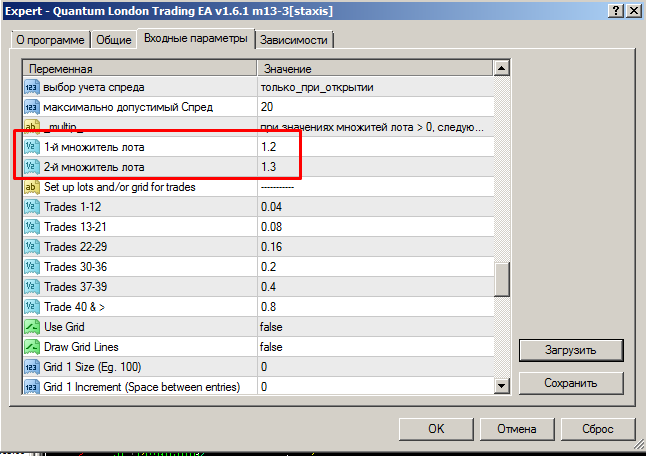The width and height of the screenshot is (646, 456).
Task: Click the help '?' button in title bar
Action: pos(616,11)
